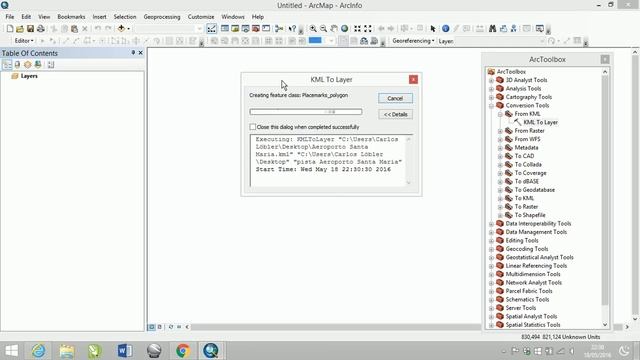The image size is (640, 360).
Task: Collapse the From KML toolset
Action: coord(500,114)
